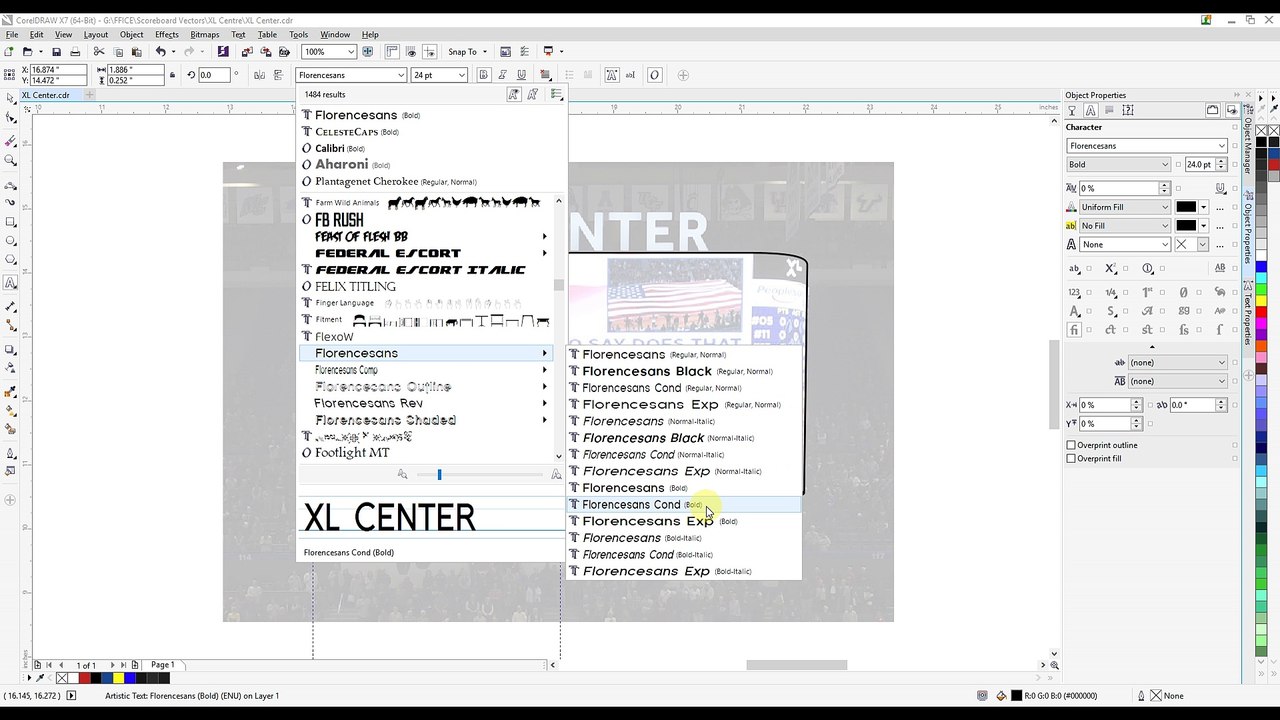
Task: Open the Text menu
Action: click(x=238, y=35)
